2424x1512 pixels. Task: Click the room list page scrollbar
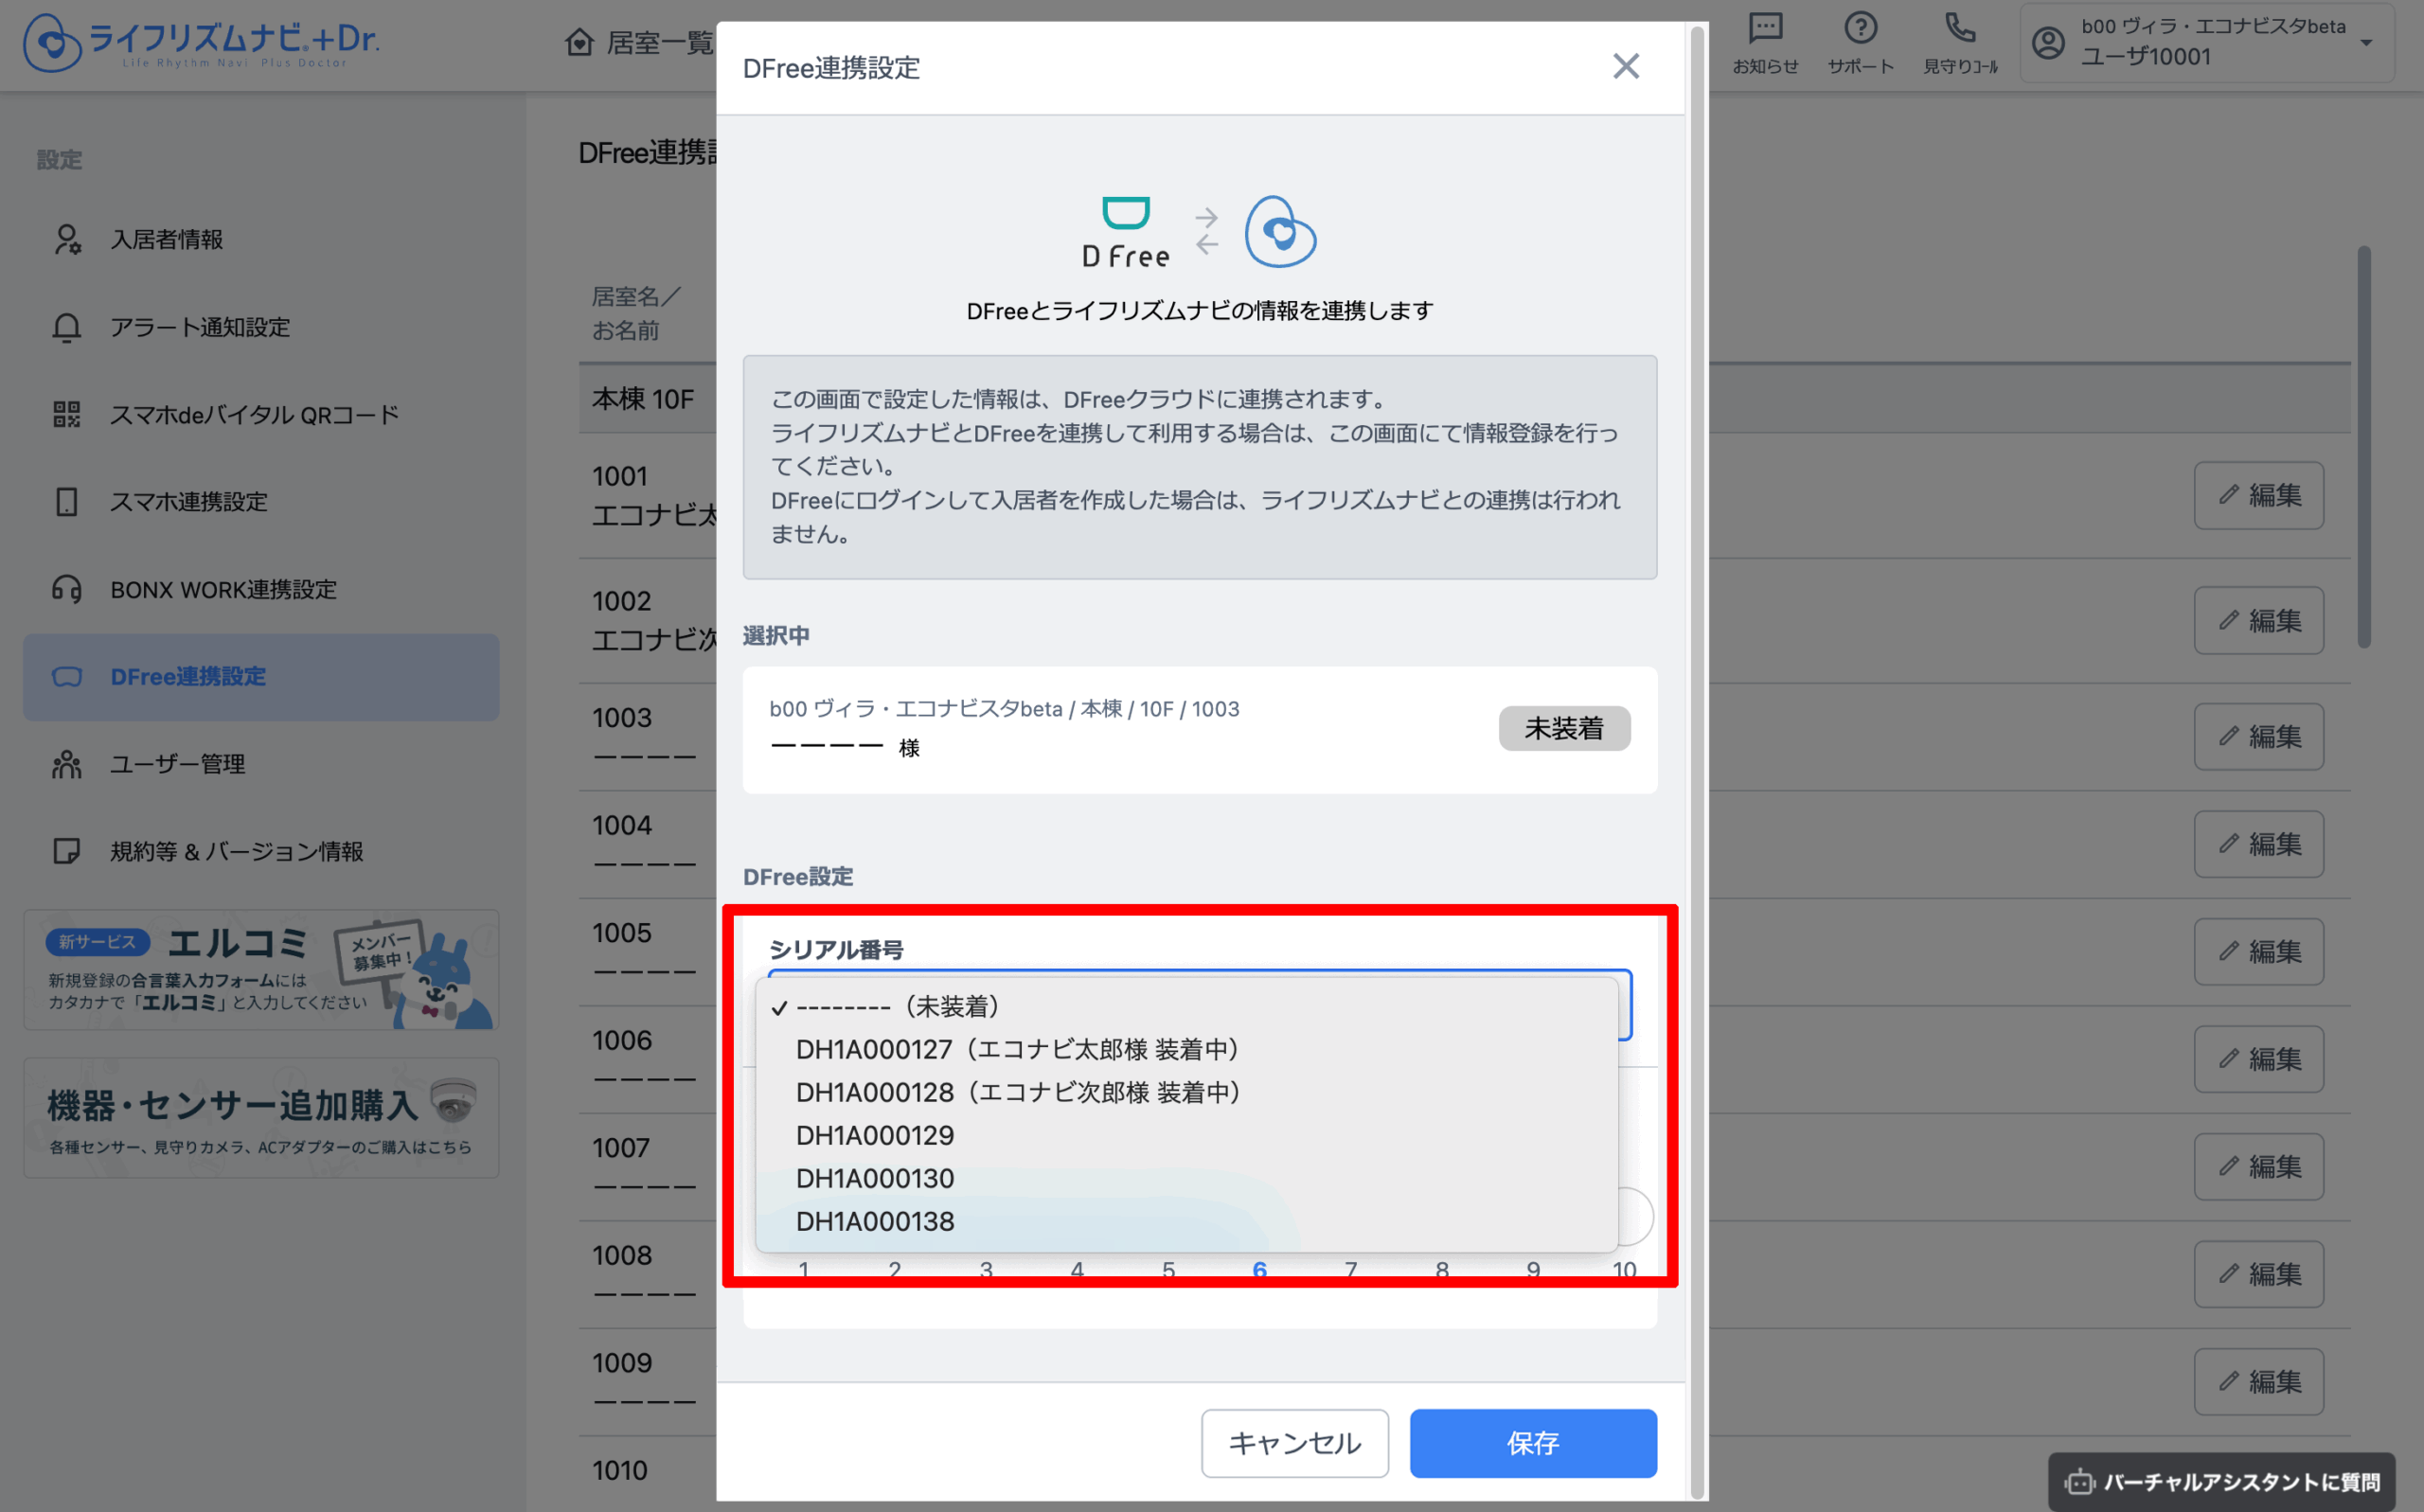2364,447
